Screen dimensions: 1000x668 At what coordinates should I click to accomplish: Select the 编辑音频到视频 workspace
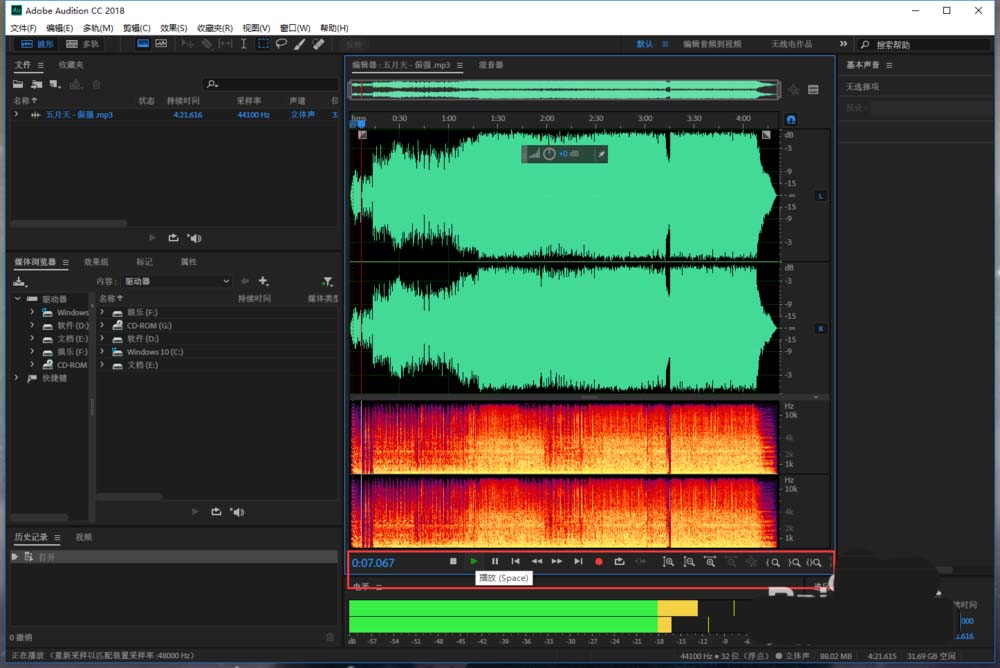pos(712,44)
